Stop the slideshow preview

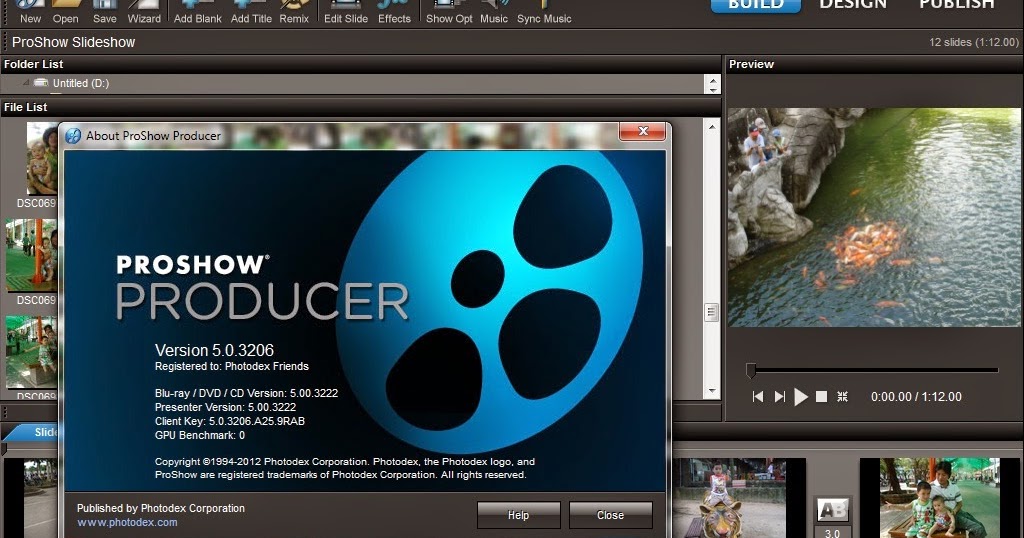click(822, 396)
